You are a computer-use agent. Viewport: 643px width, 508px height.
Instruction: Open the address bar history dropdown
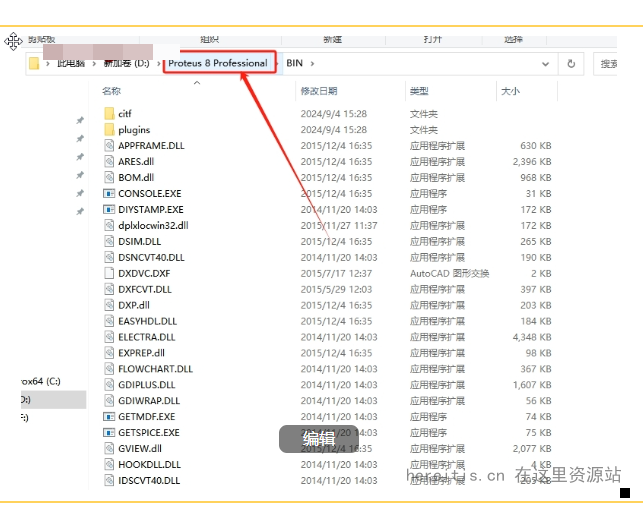click(x=545, y=64)
